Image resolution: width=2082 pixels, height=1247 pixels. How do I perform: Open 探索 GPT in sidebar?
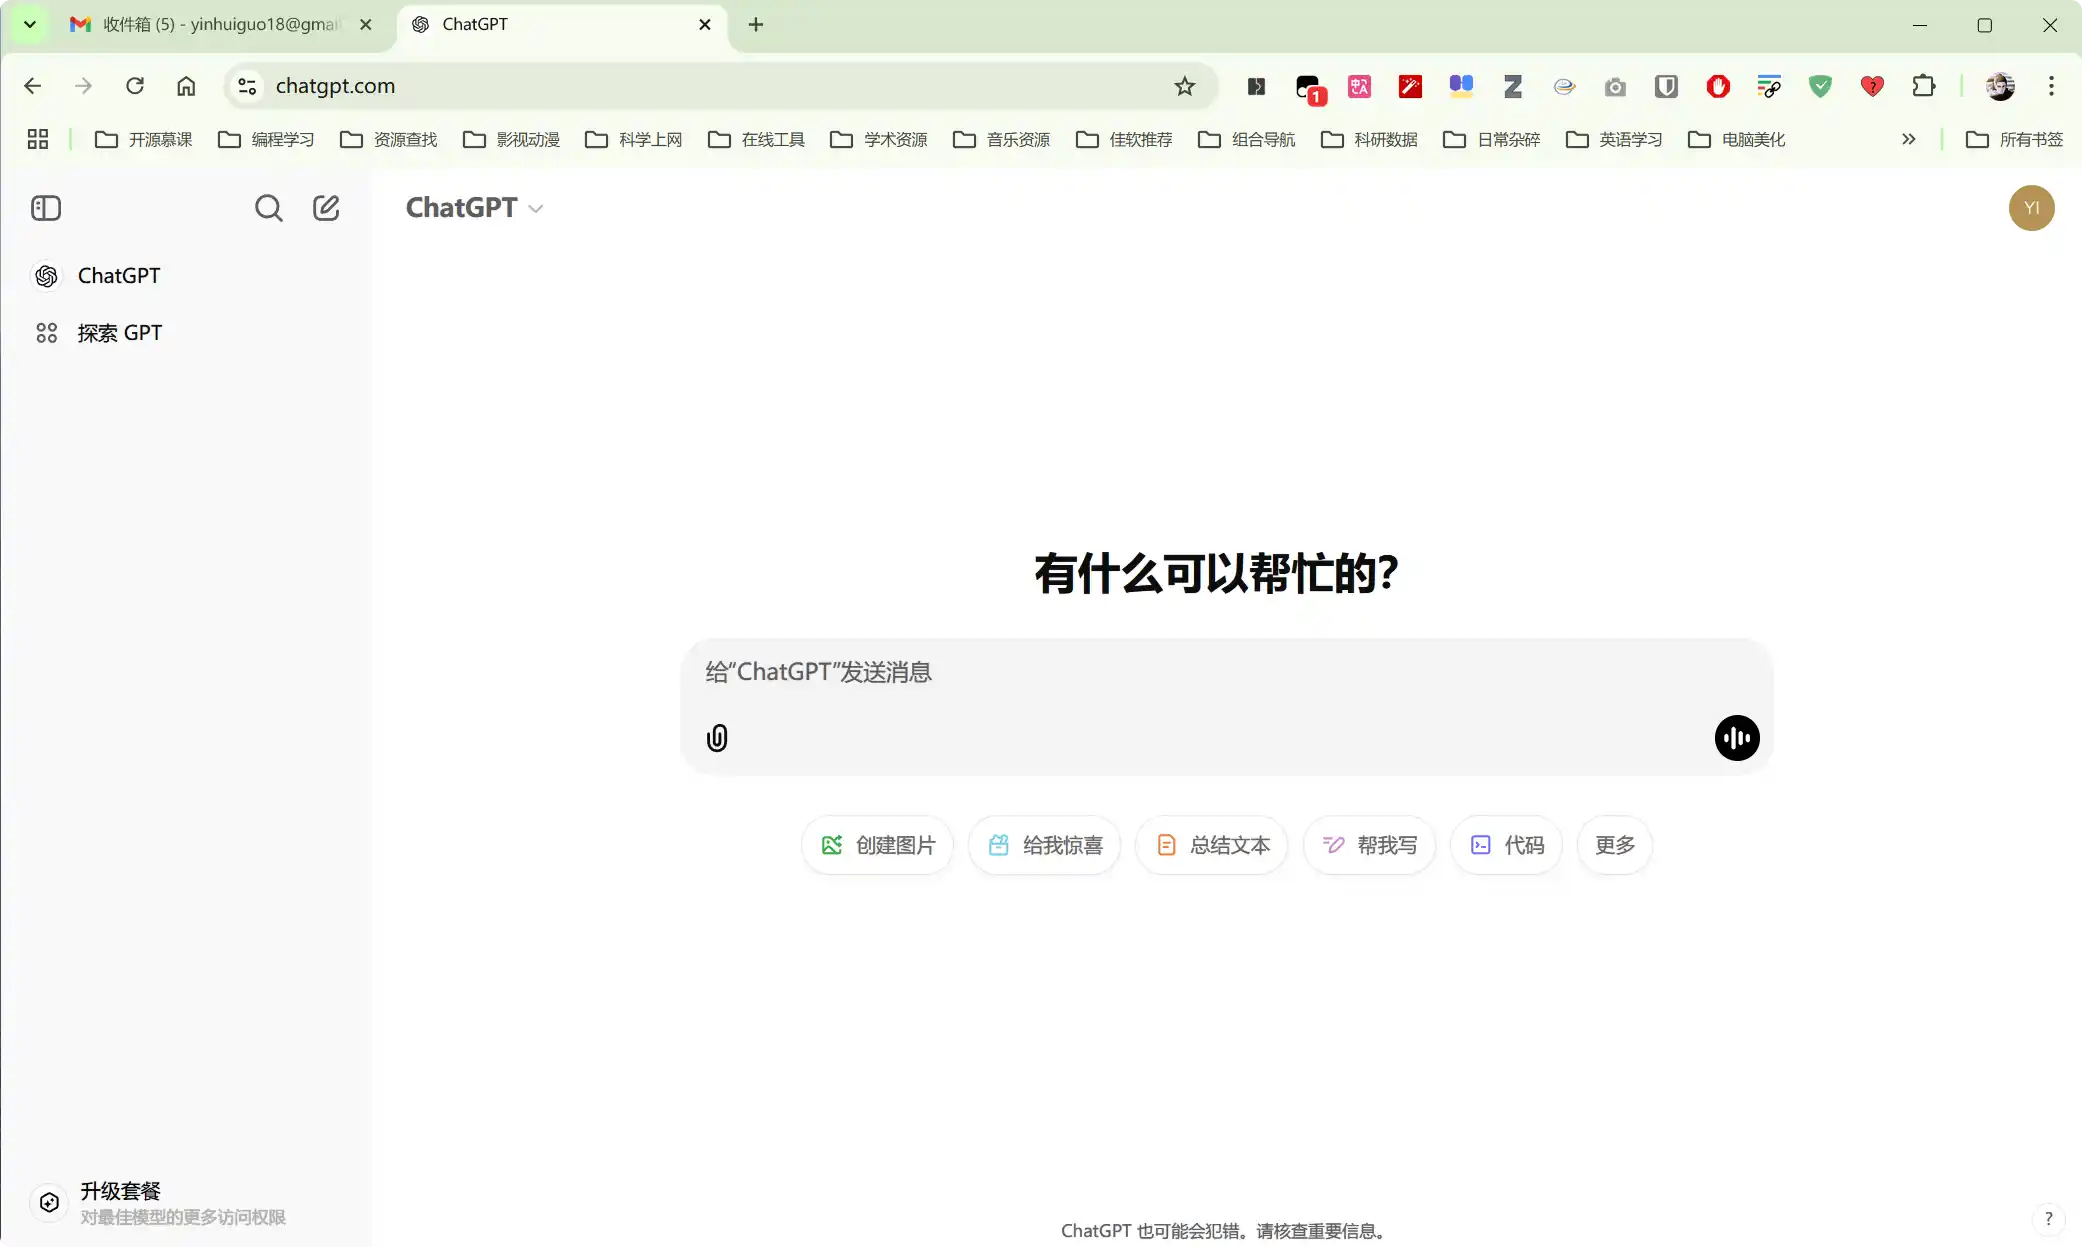click(185, 333)
